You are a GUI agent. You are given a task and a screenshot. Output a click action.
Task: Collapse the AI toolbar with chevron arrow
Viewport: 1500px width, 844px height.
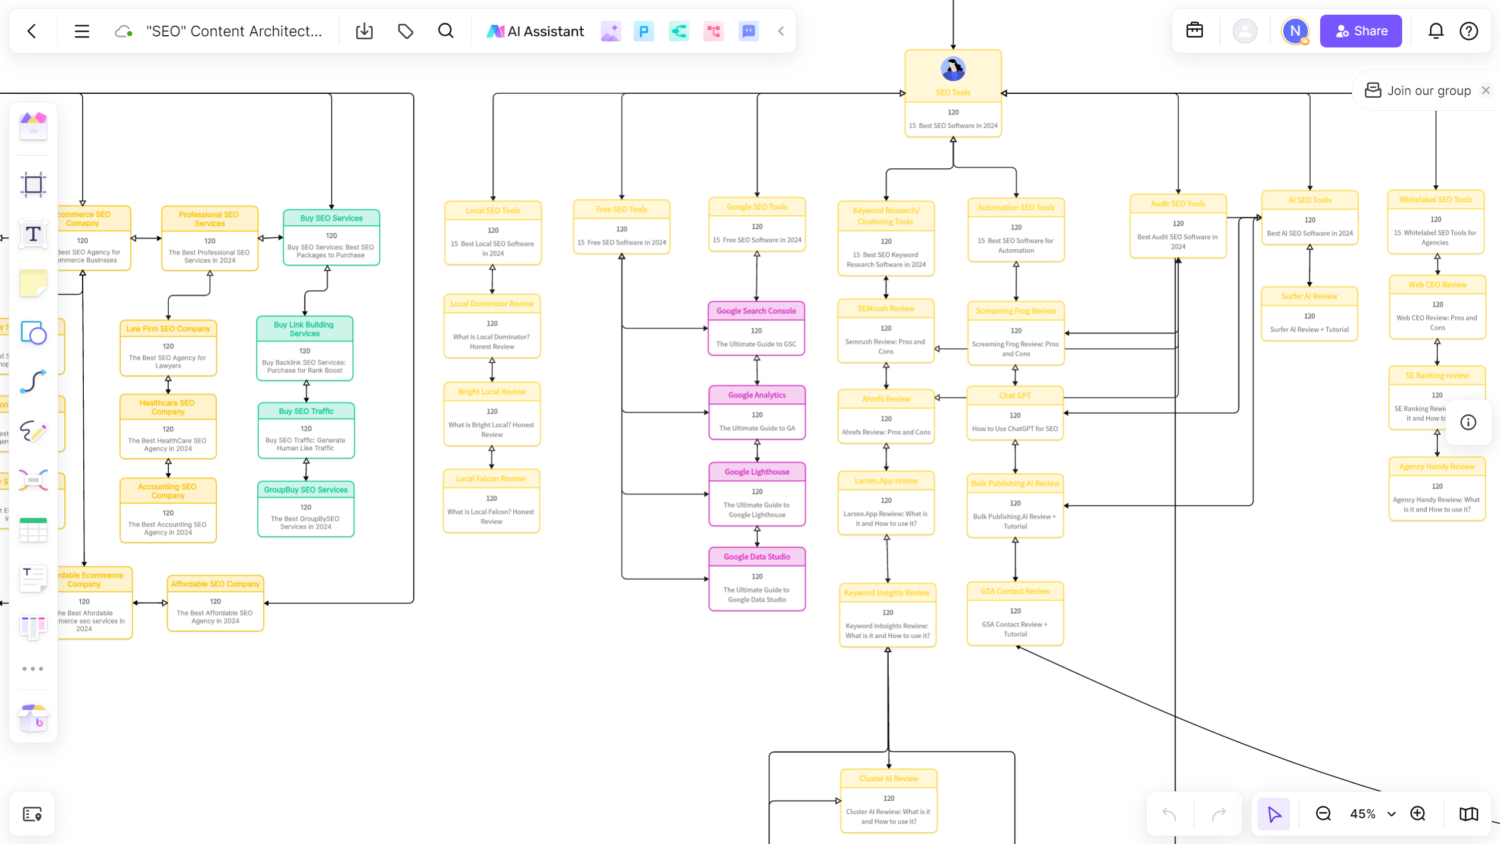coord(781,31)
